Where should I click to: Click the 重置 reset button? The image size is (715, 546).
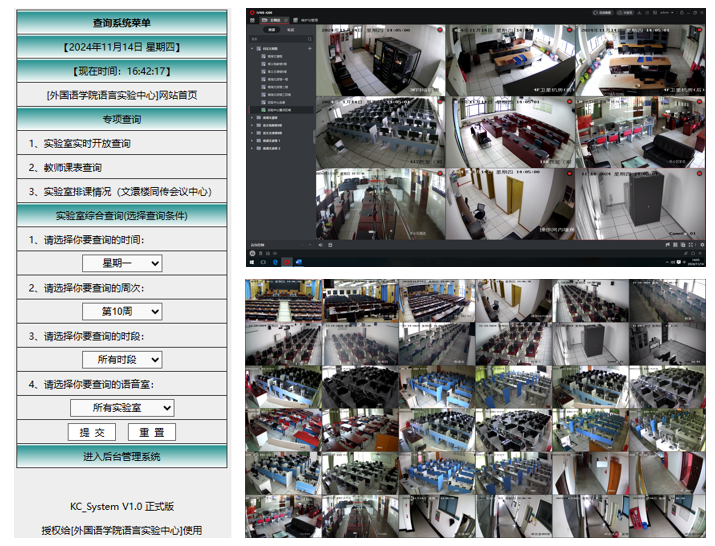tap(152, 432)
